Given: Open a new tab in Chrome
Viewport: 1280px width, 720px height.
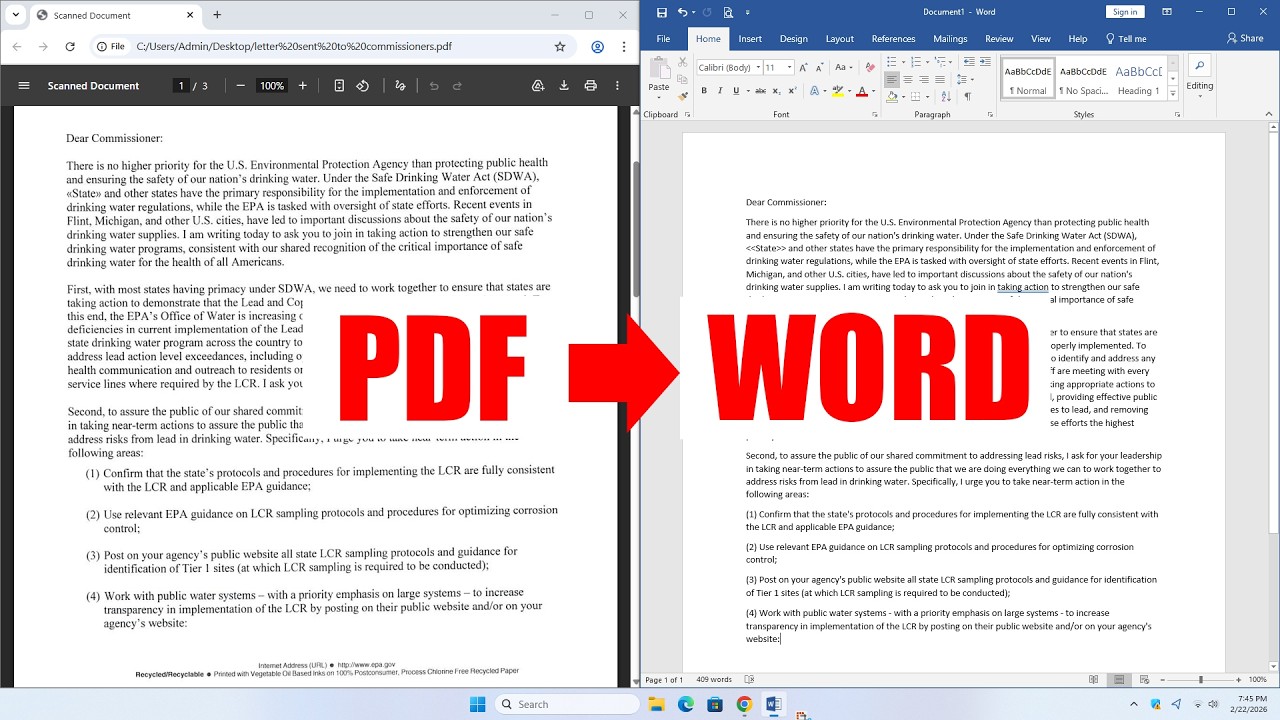Looking at the screenshot, I should [217, 15].
